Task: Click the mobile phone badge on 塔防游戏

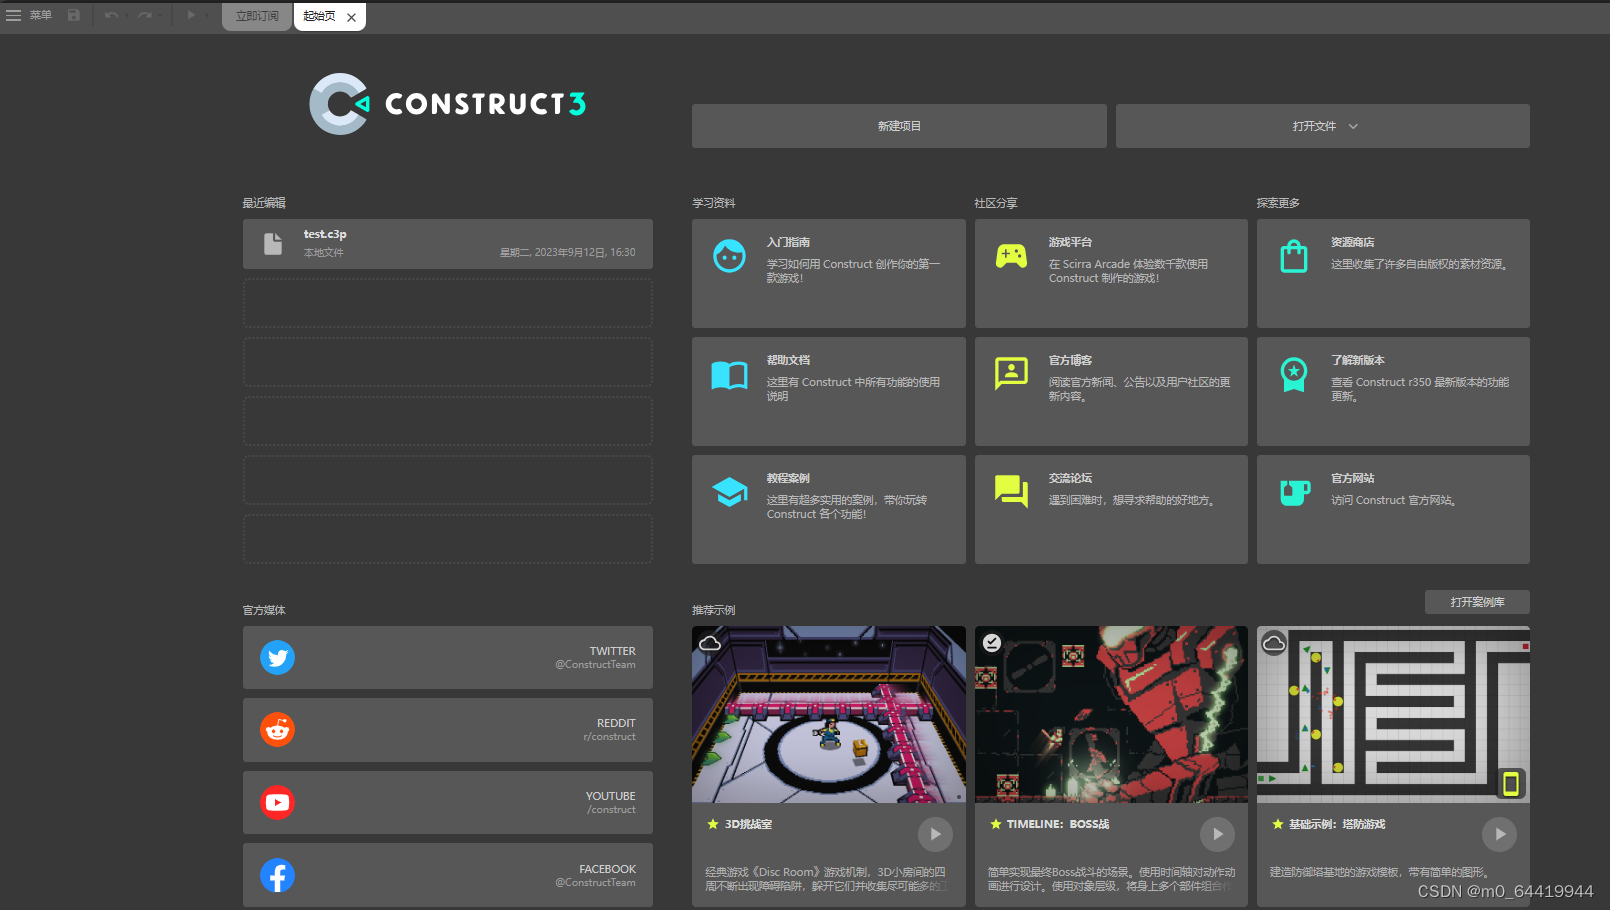Action: (1511, 784)
